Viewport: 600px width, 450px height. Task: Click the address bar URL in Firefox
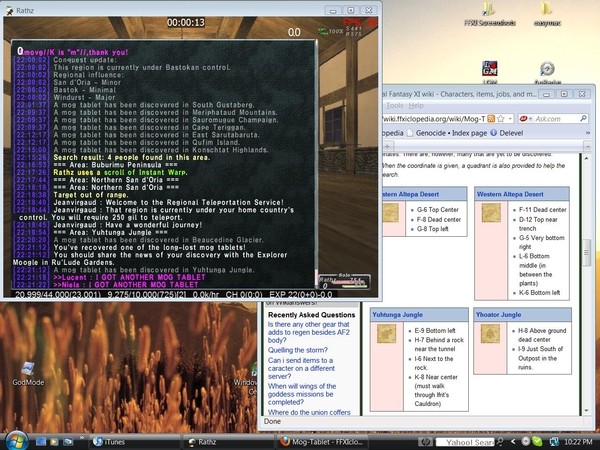(x=433, y=119)
